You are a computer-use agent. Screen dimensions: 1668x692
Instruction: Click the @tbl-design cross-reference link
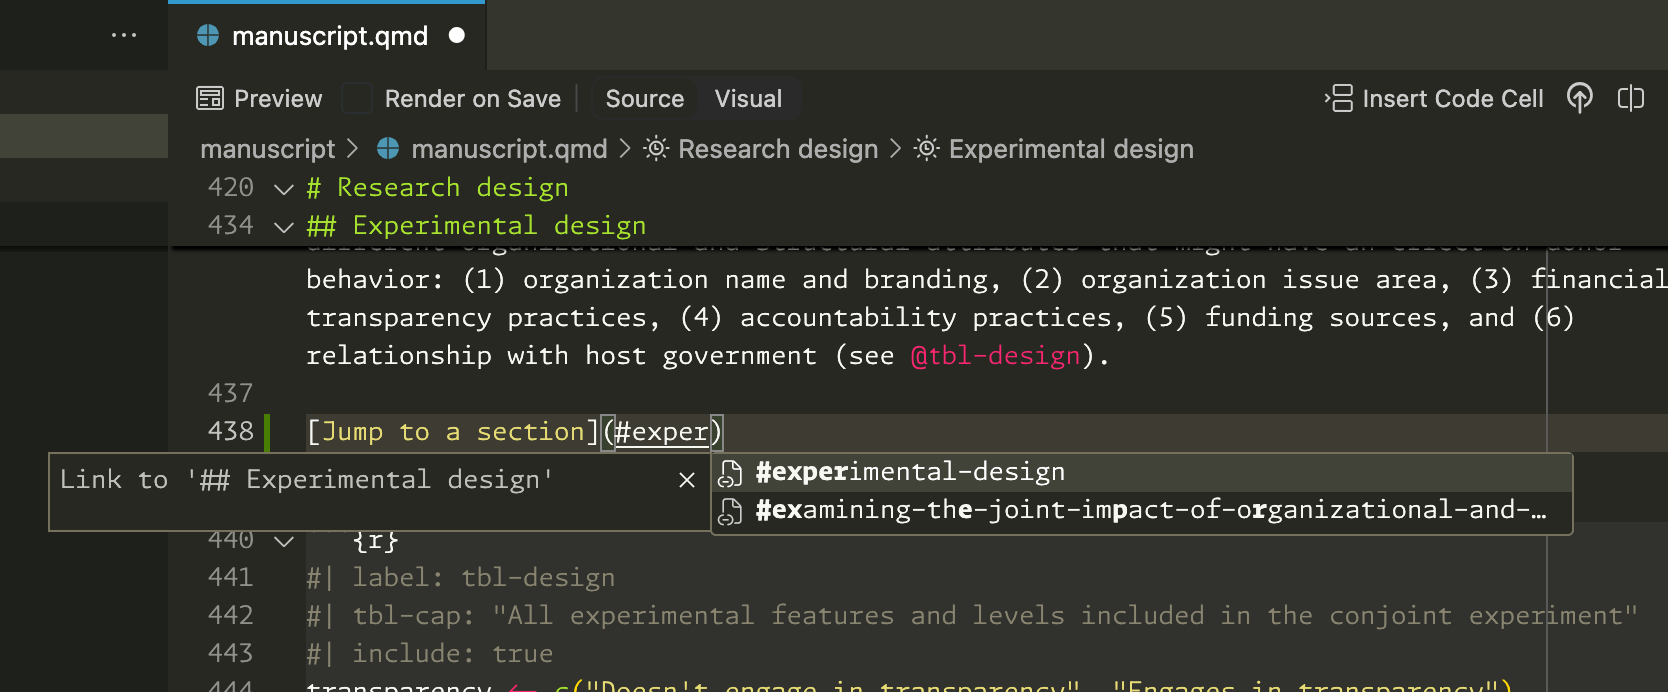click(x=995, y=356)
